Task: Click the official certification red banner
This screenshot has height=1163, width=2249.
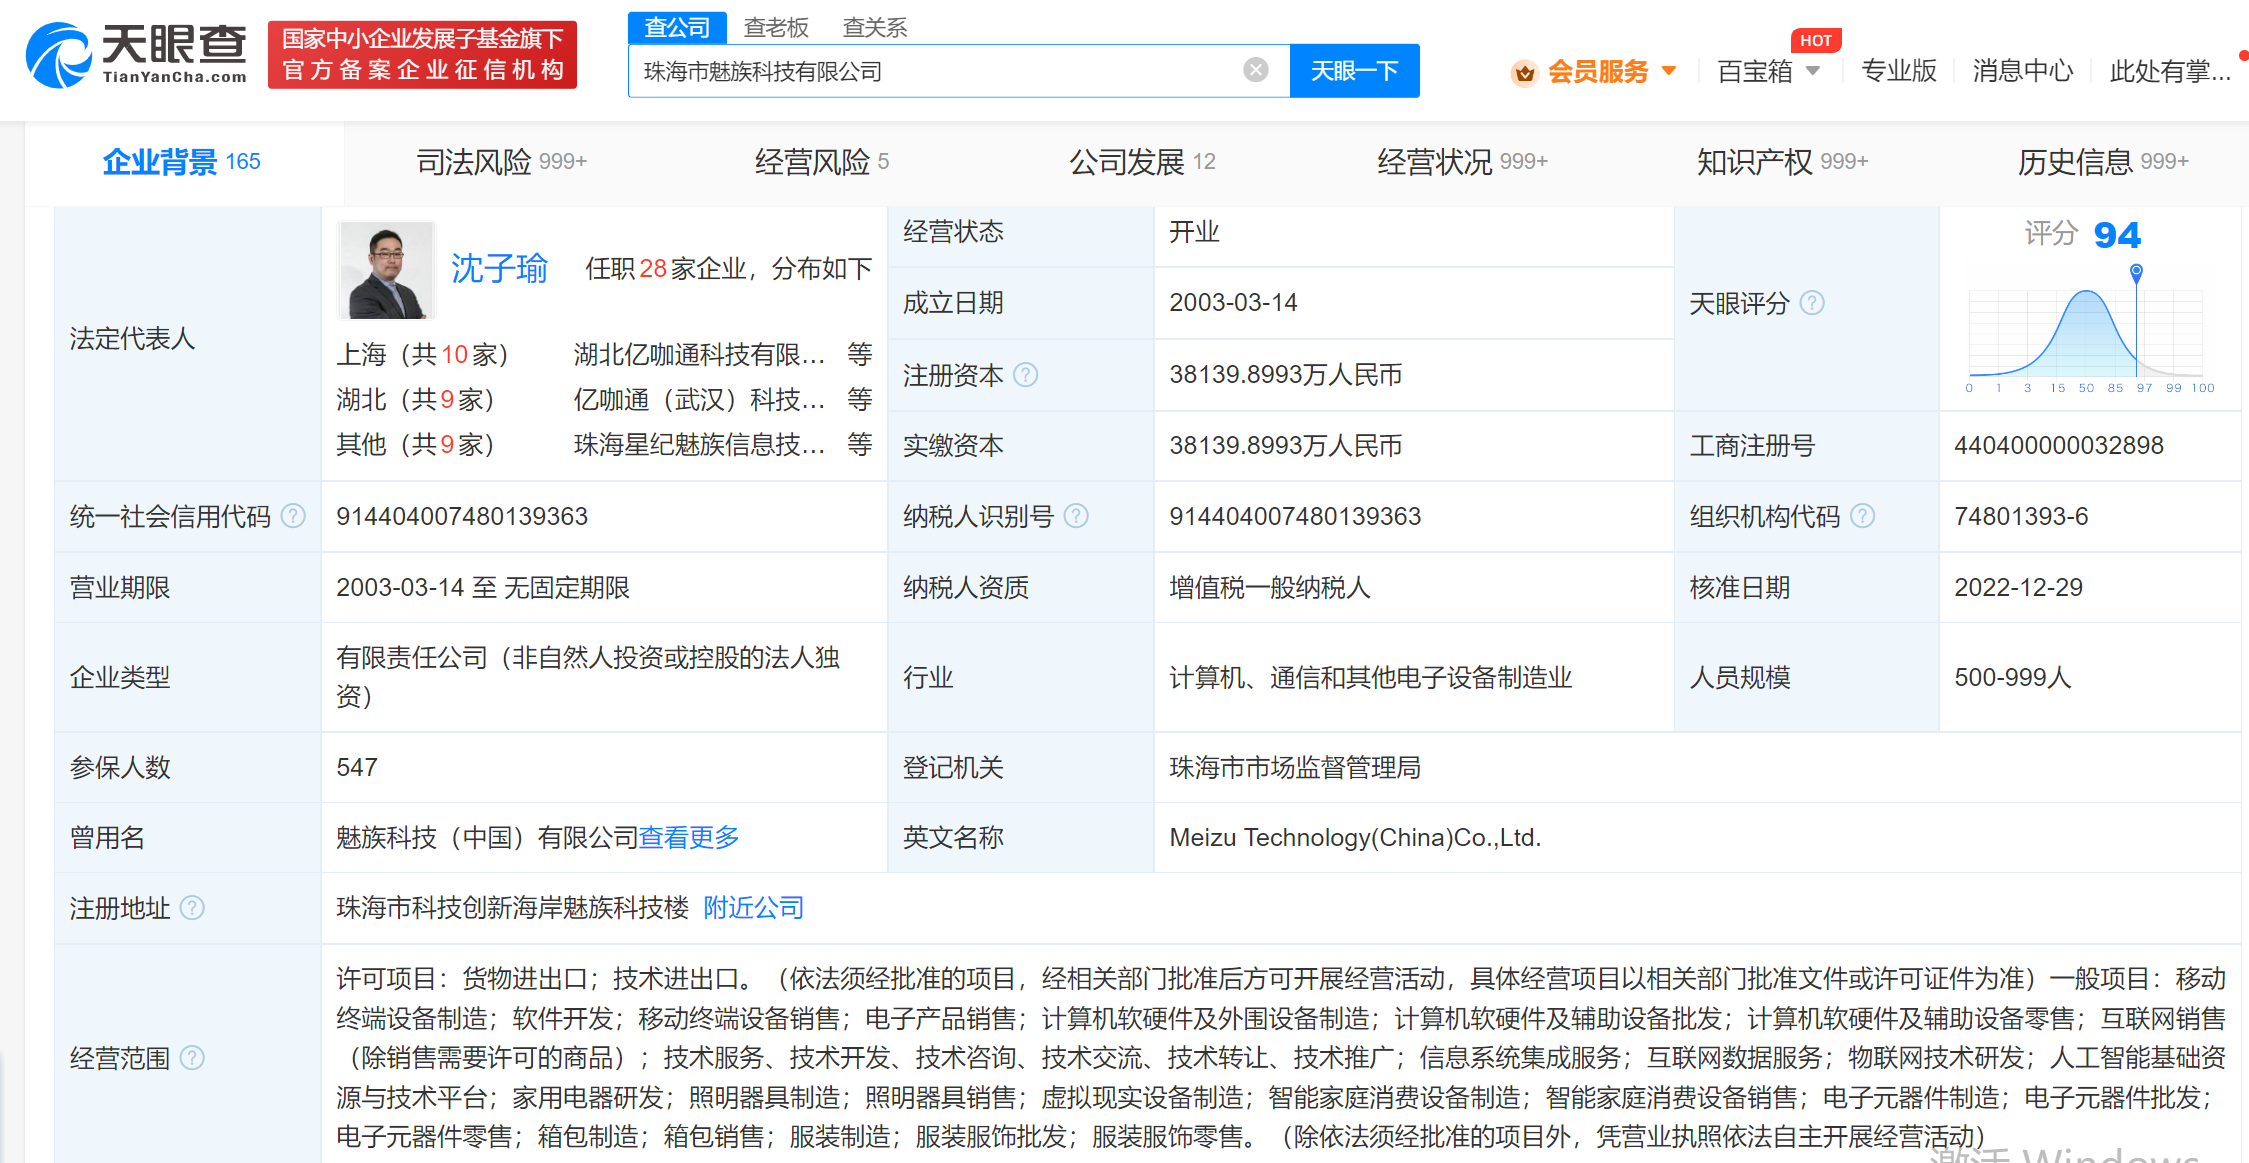Action: tap(422, 55)
